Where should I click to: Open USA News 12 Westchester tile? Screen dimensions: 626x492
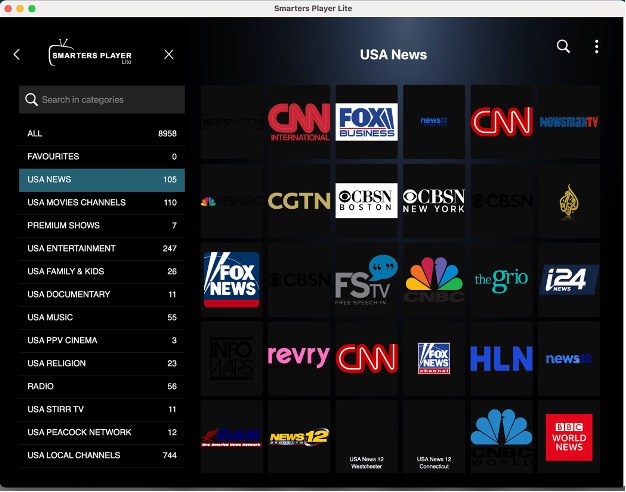point(366,437)
